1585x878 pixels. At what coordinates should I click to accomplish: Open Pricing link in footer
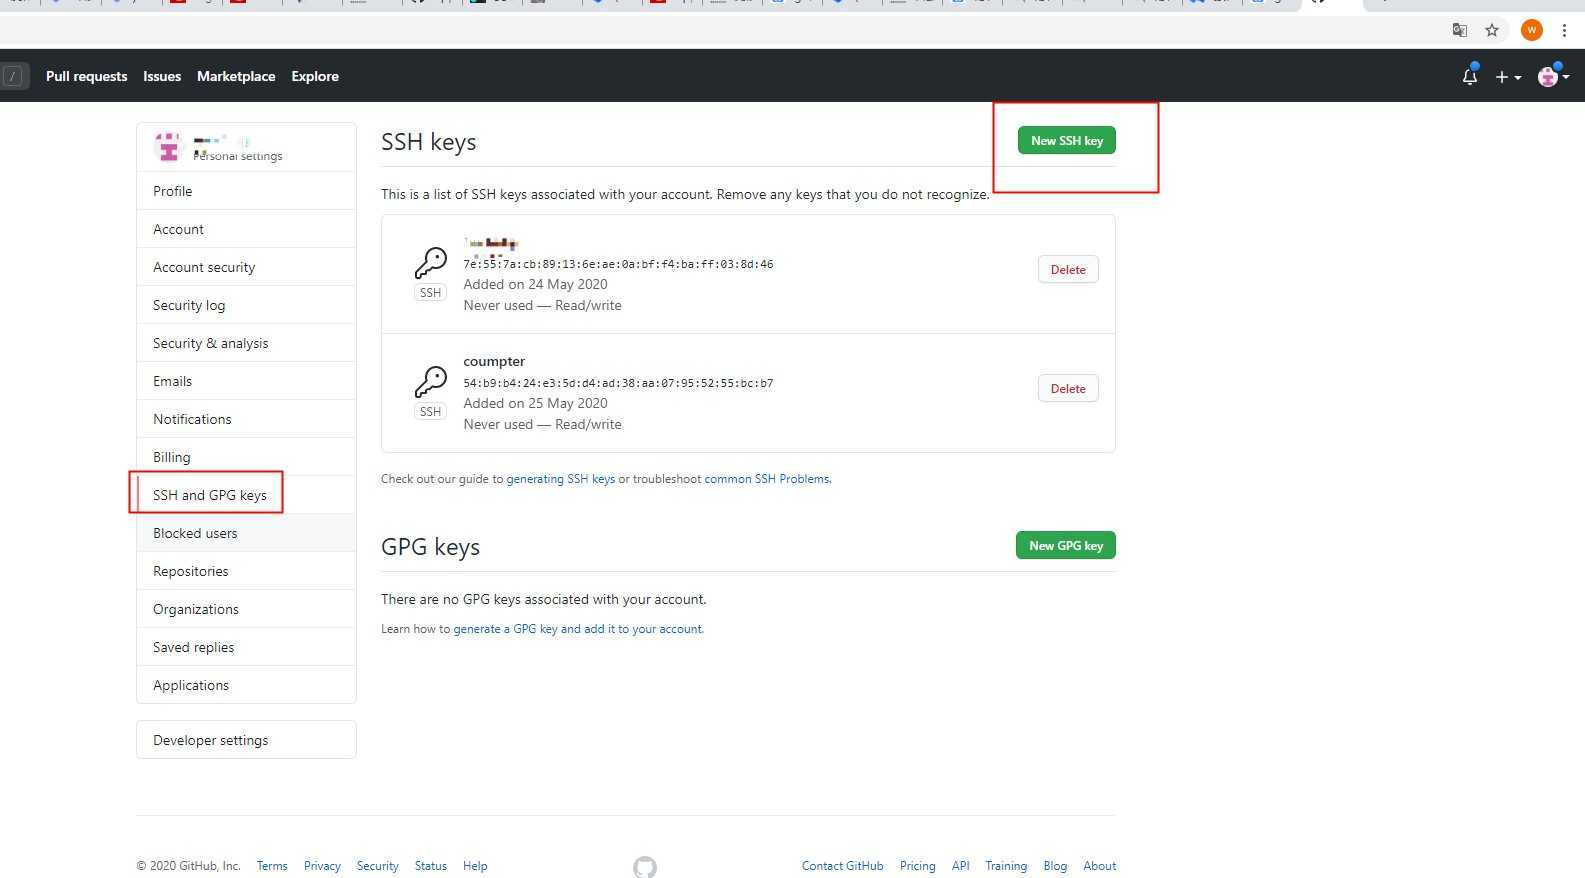918,866
